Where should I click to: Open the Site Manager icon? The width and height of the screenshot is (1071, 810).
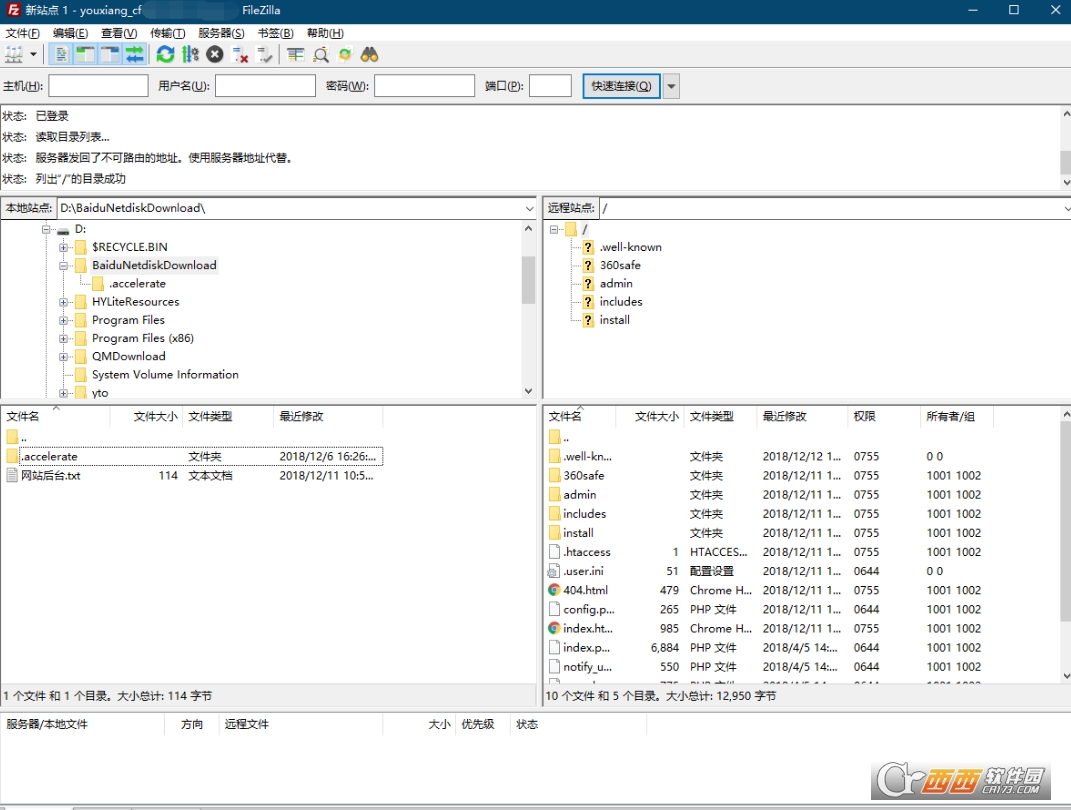point(14,55)
